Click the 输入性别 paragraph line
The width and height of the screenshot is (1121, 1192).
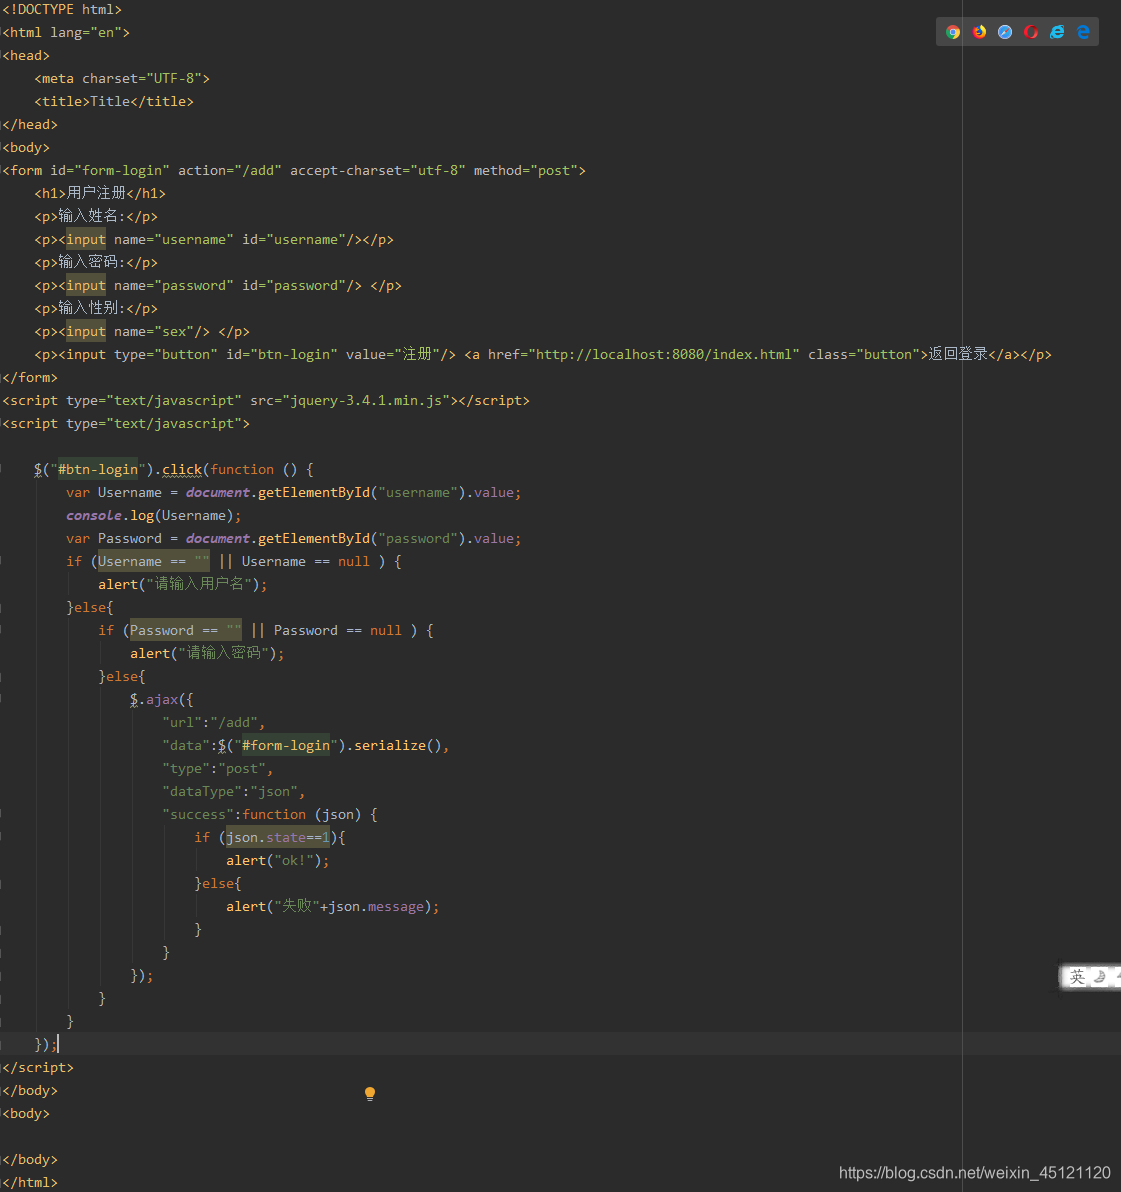pyautogui.click(x=96, y=308)
